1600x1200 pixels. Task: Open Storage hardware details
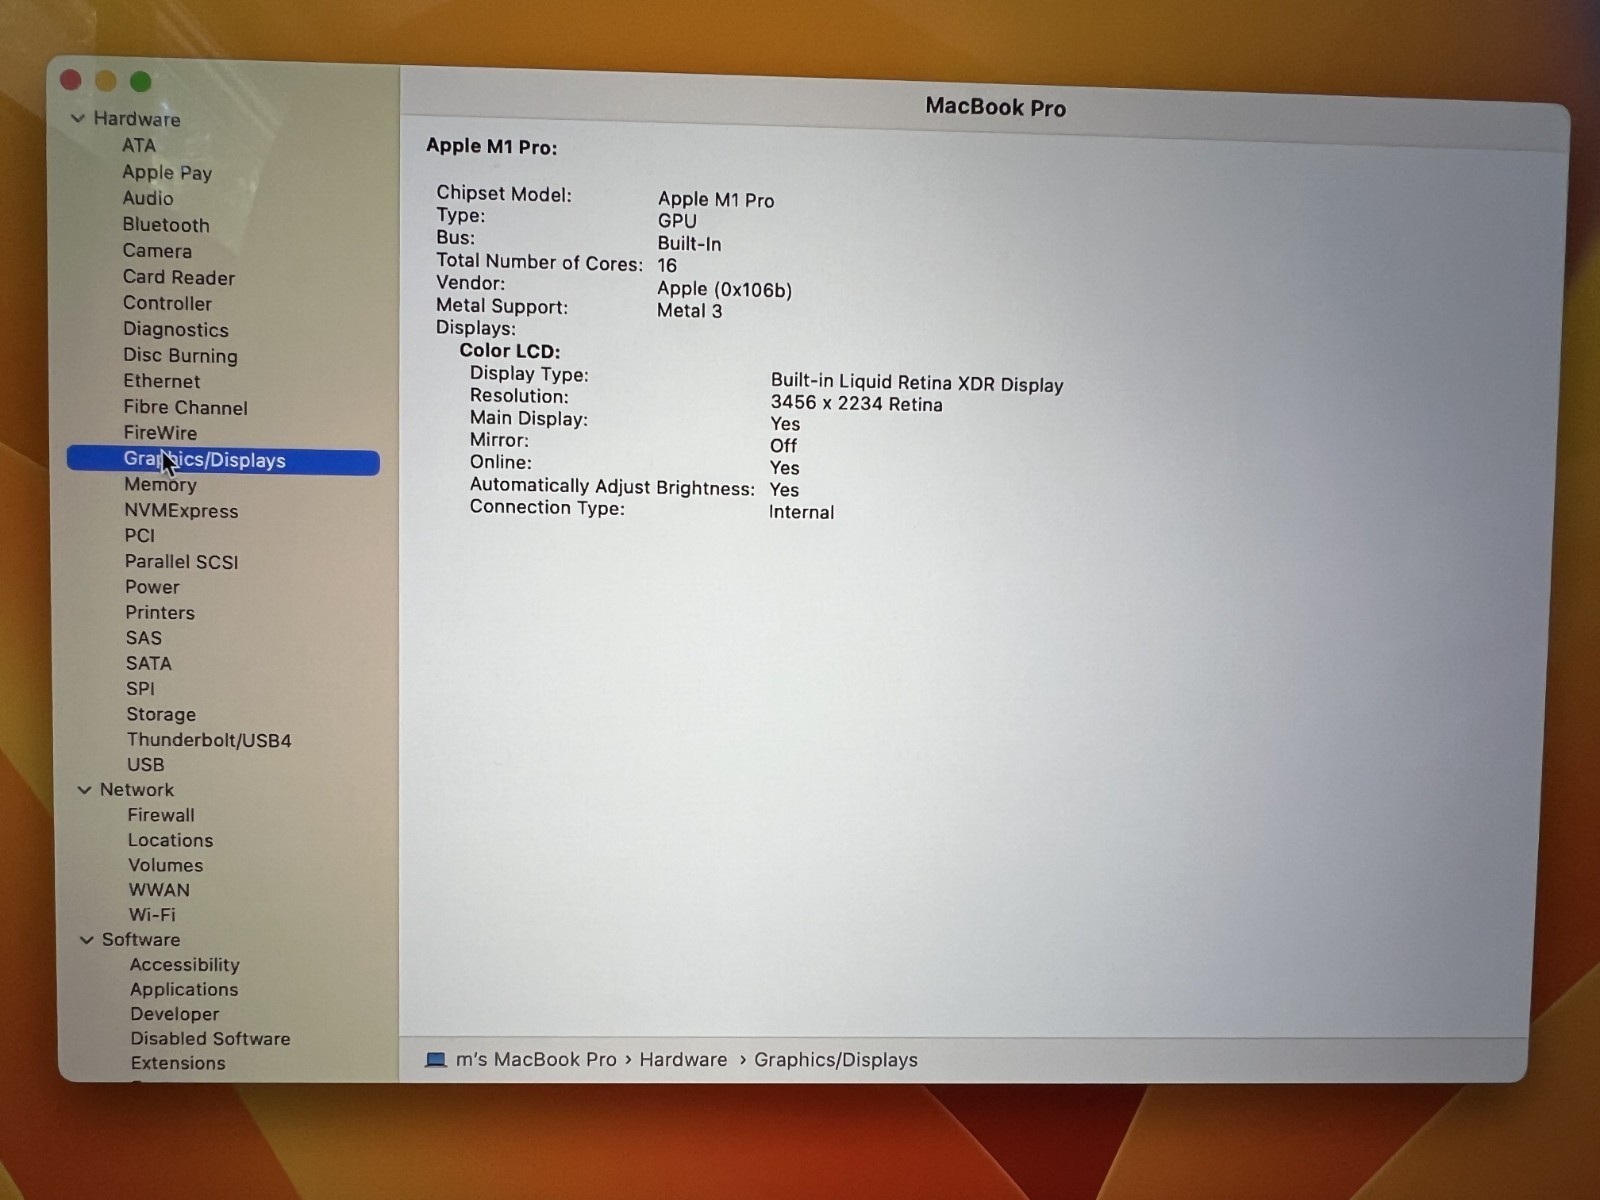[x=161, y=715]
